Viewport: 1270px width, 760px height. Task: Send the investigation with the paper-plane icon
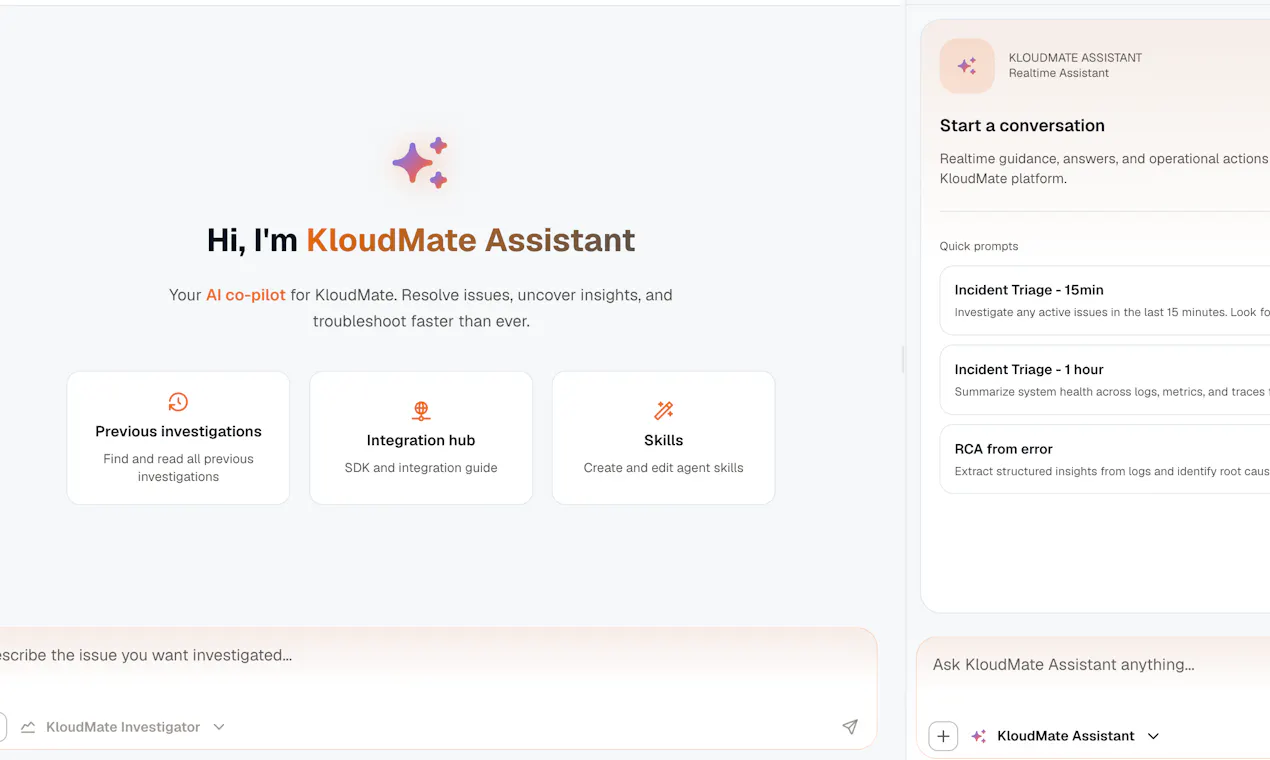point(850,727)
